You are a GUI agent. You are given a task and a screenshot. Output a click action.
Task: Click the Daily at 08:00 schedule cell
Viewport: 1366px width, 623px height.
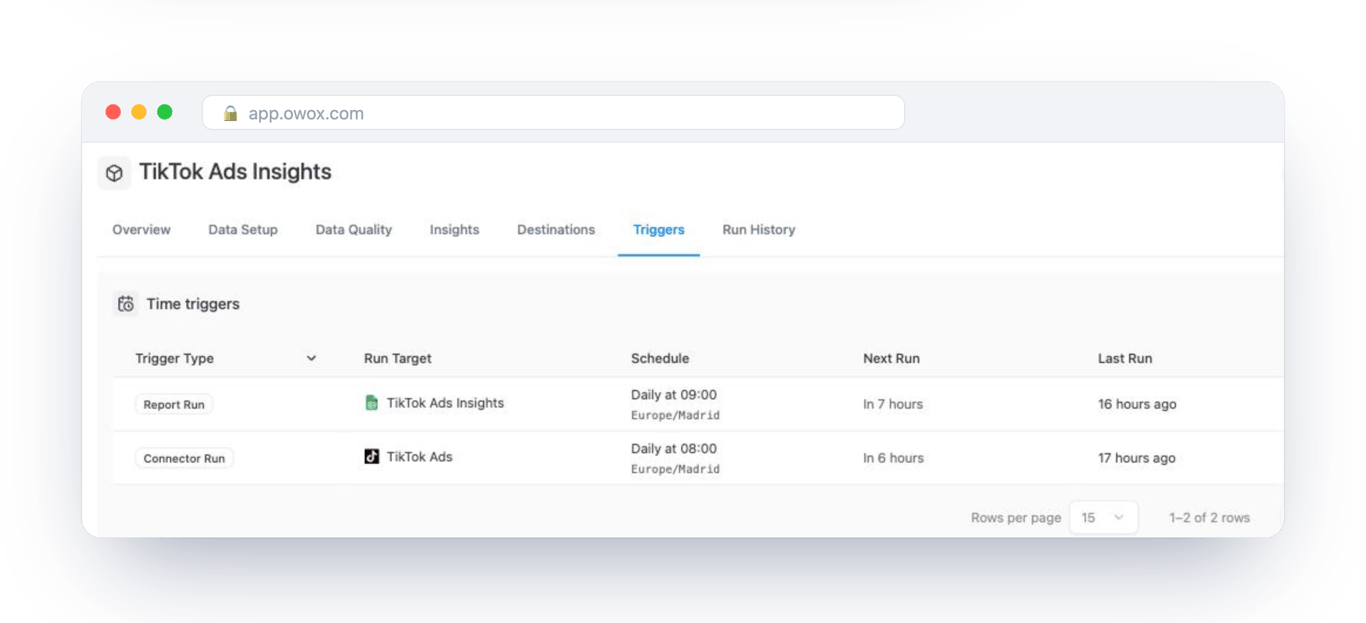pos(674,449)
